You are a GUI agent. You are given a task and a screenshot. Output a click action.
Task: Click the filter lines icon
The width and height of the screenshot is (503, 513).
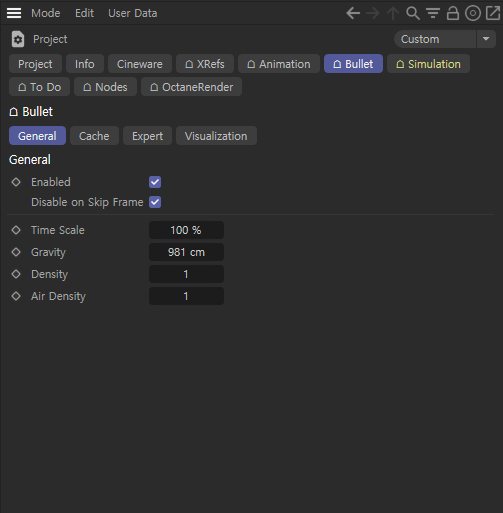[433, 13]
